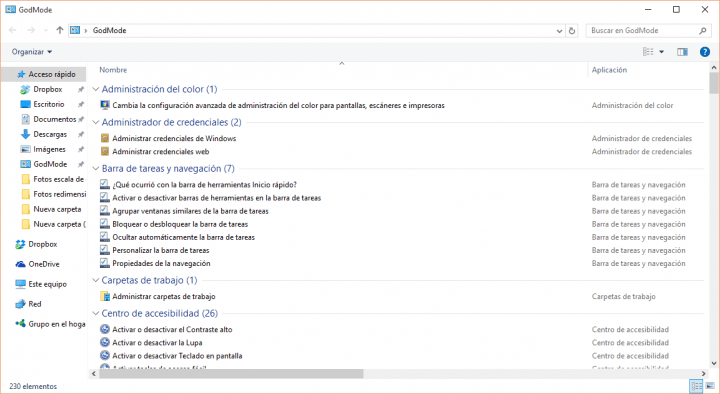Click the Escritorio desktop icon in sidebar
This screenshot has height=394, width=720.
pyautogui.click(x=25, y=104)
